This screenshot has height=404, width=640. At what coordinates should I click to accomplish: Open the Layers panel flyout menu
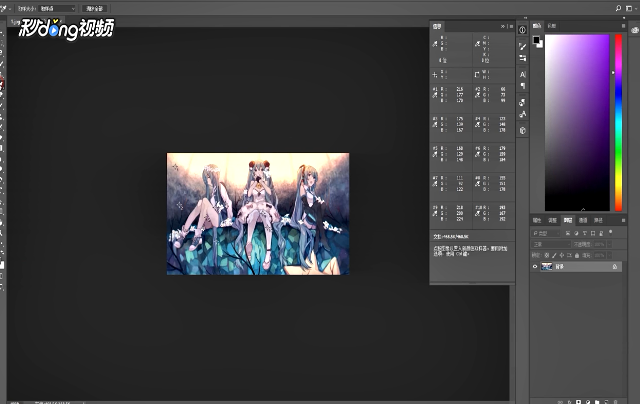[623, 220]
